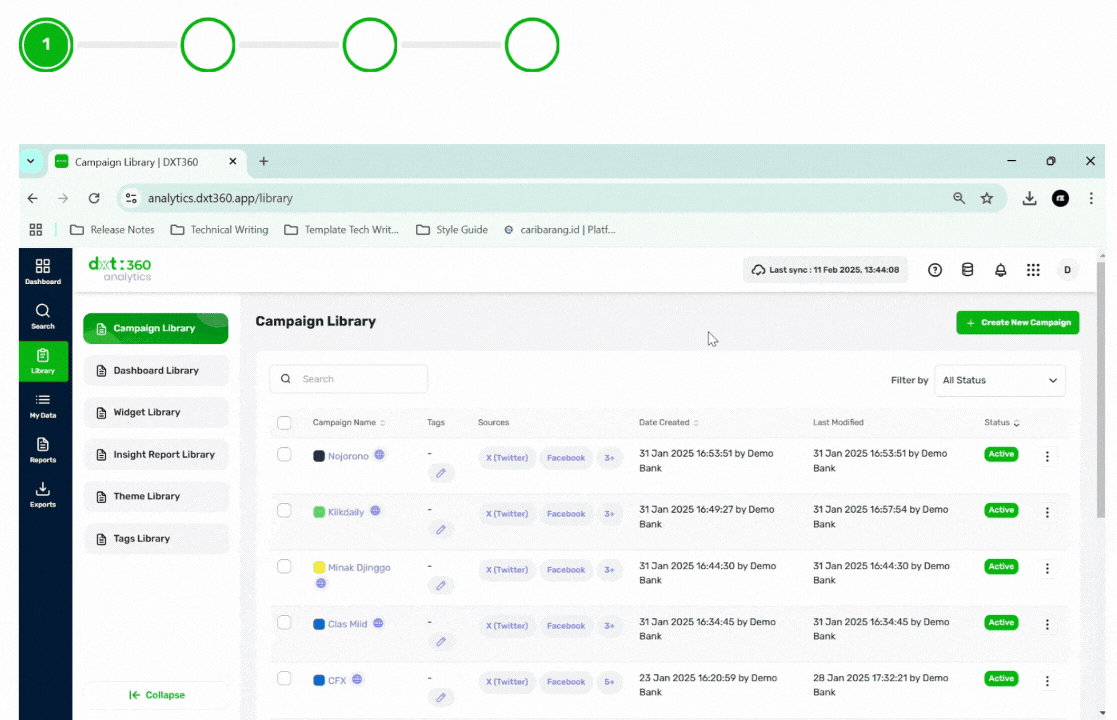Open Theme Library
This screenshot has width=1117, height=720.
pos(155,496)
